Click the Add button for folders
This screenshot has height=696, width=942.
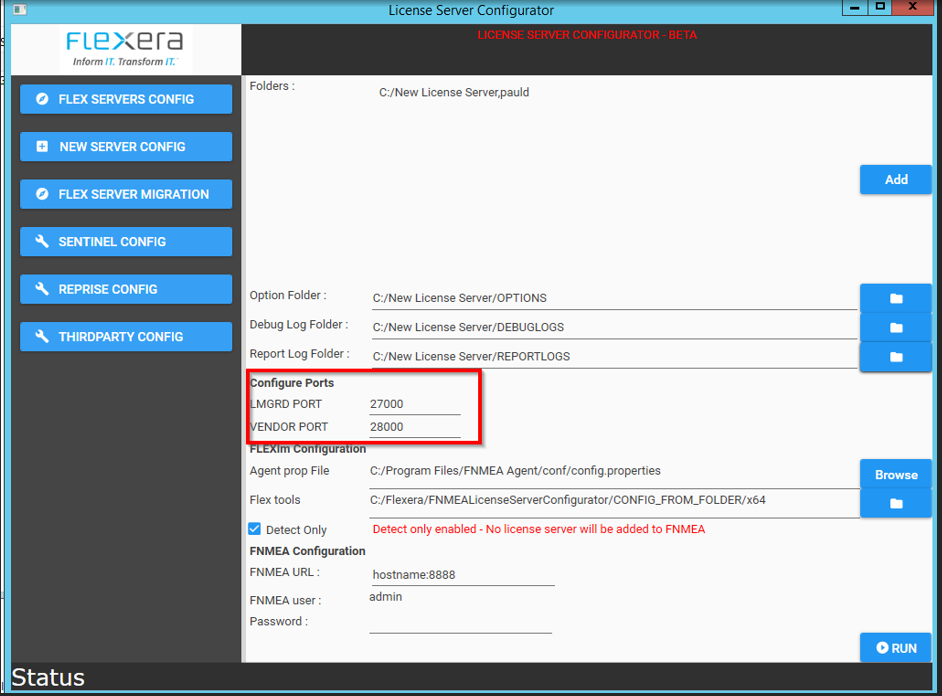[896, 180]
